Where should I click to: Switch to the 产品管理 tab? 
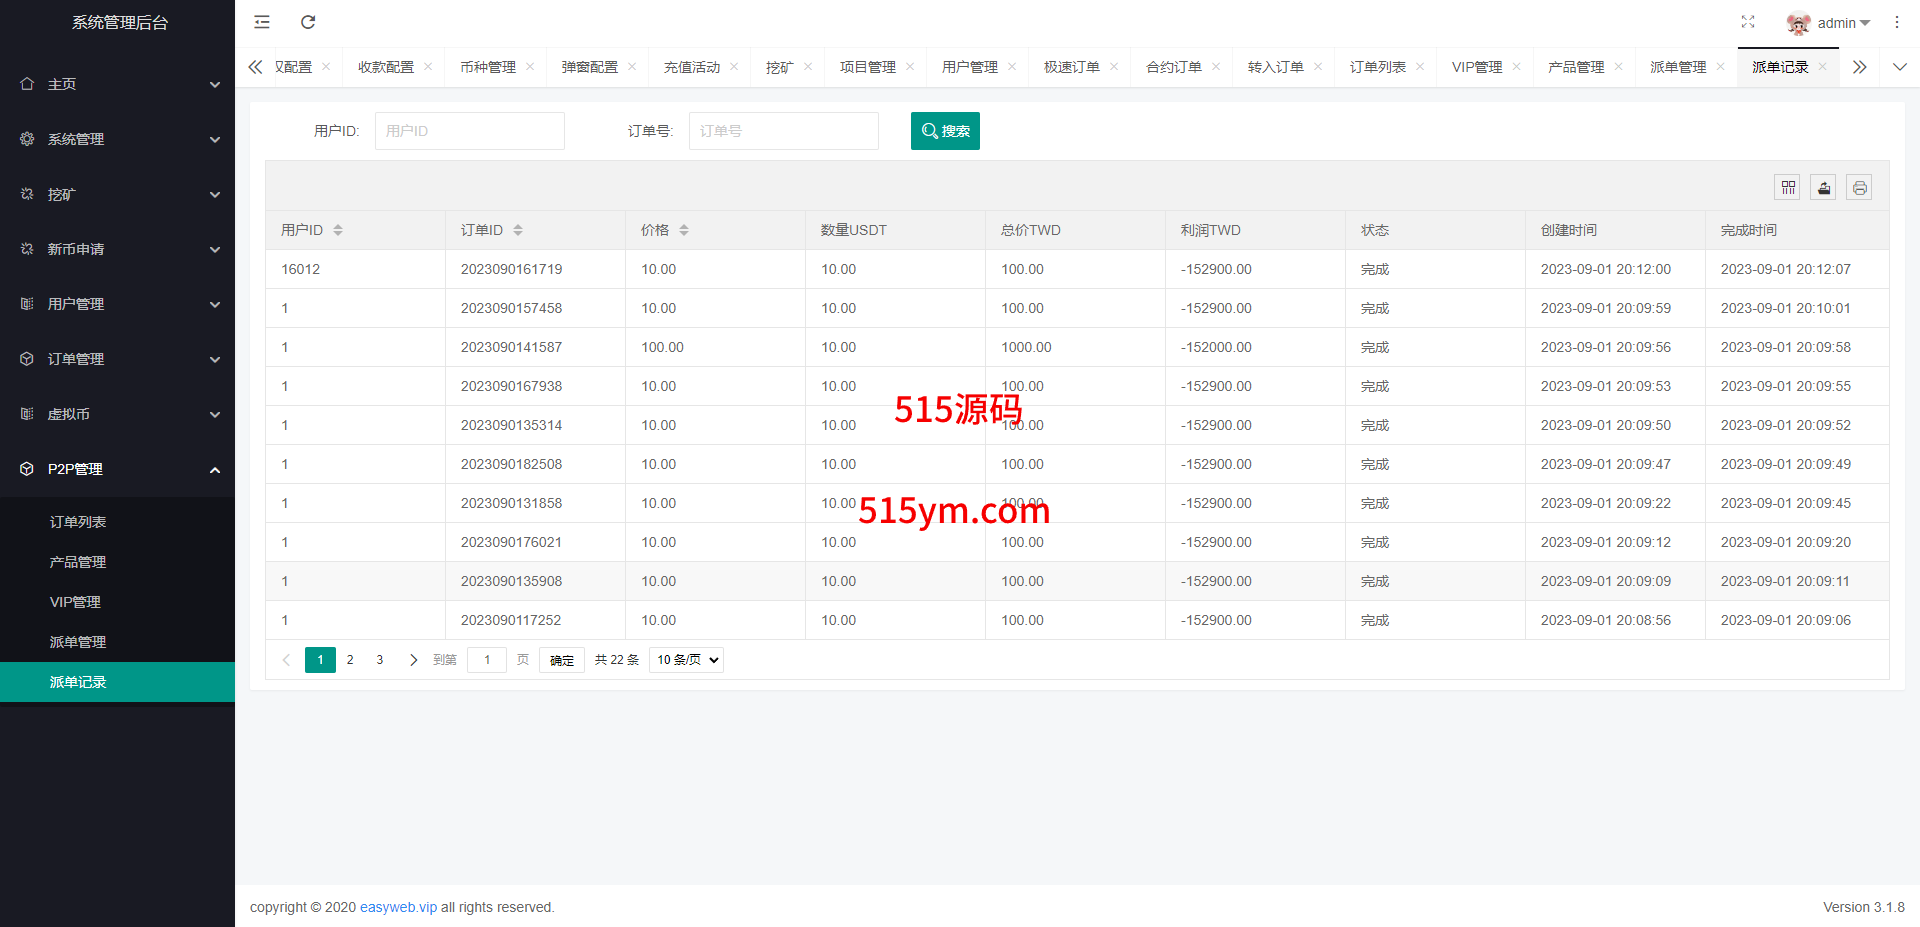point(1575,67)
